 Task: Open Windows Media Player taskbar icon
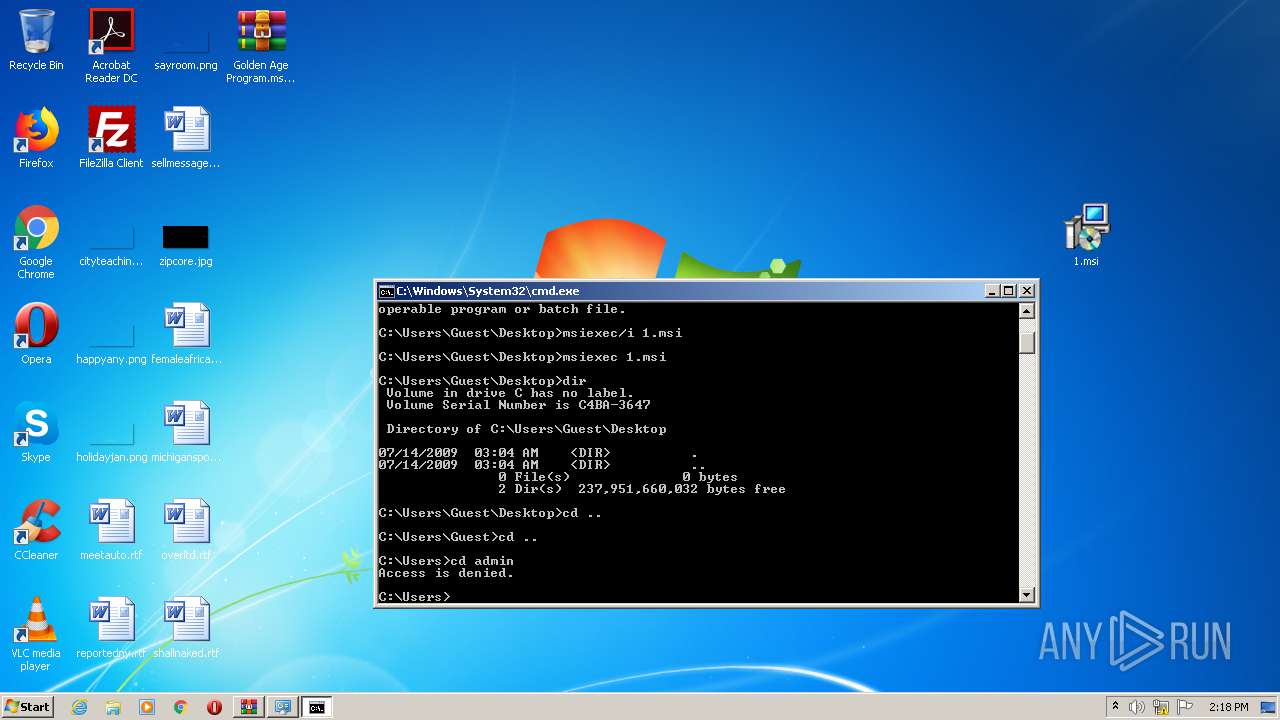(147, 707)
